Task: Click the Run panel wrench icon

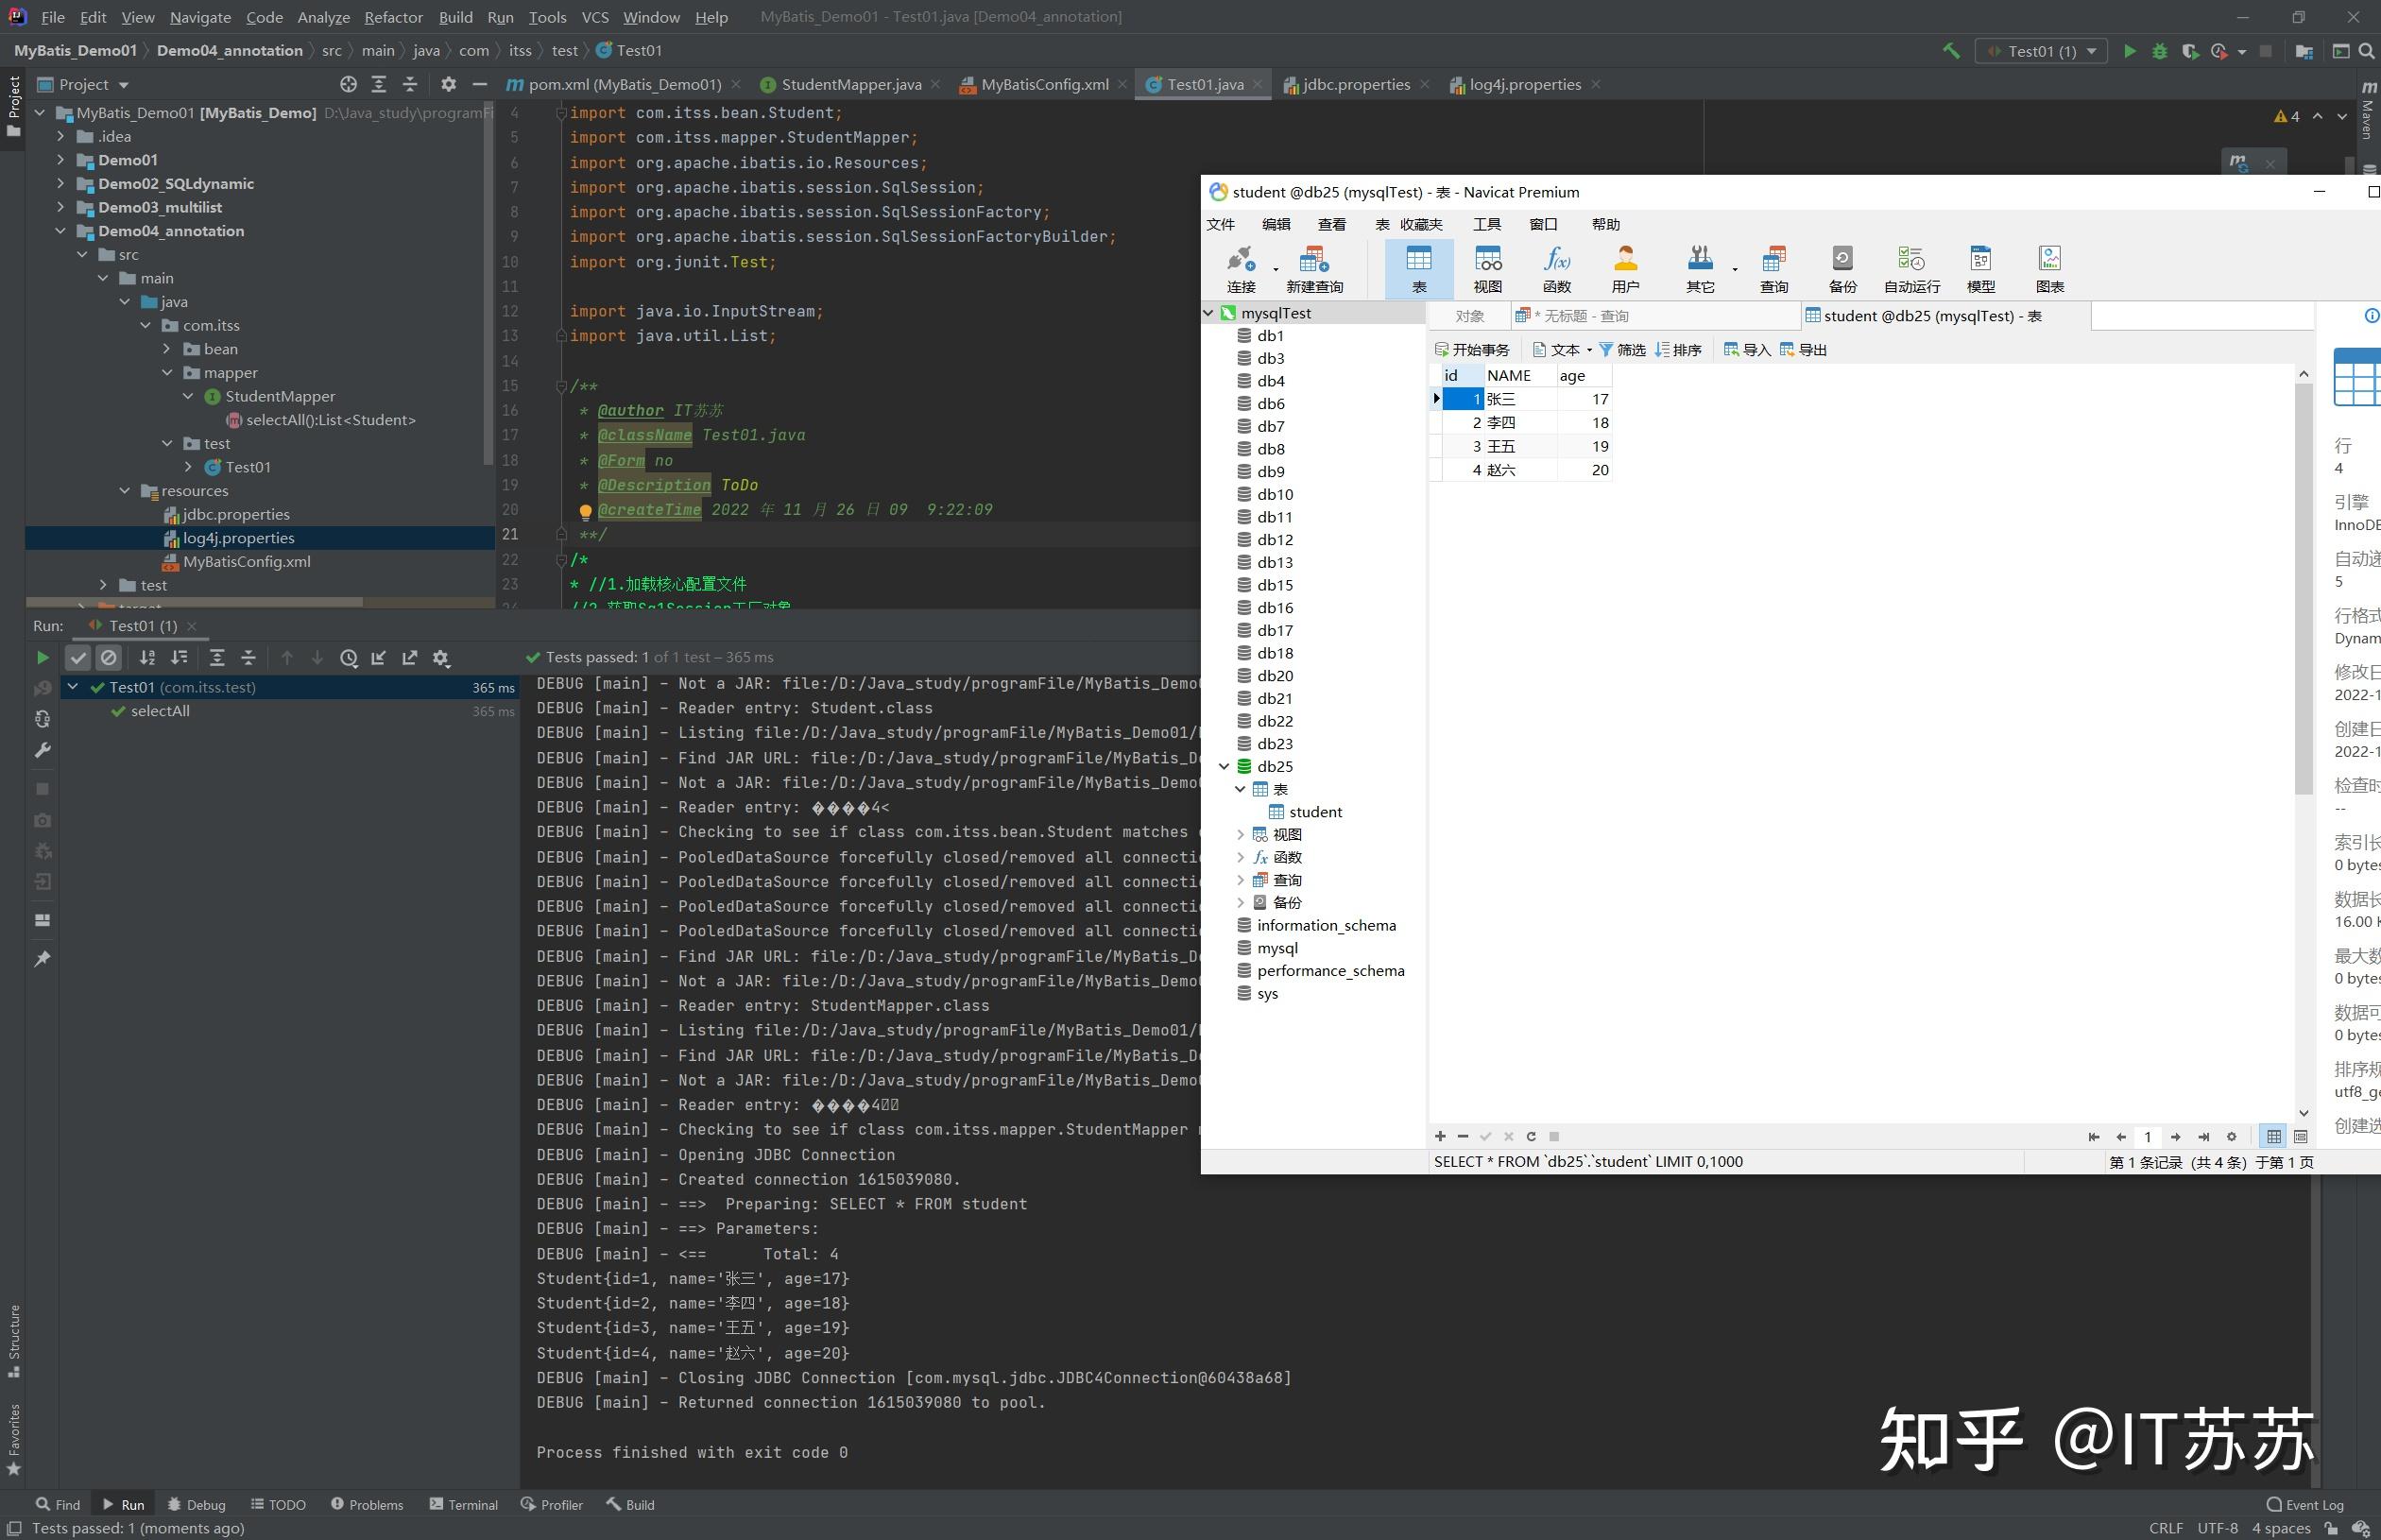Action: pyautogui.click(x=42, y=750)
